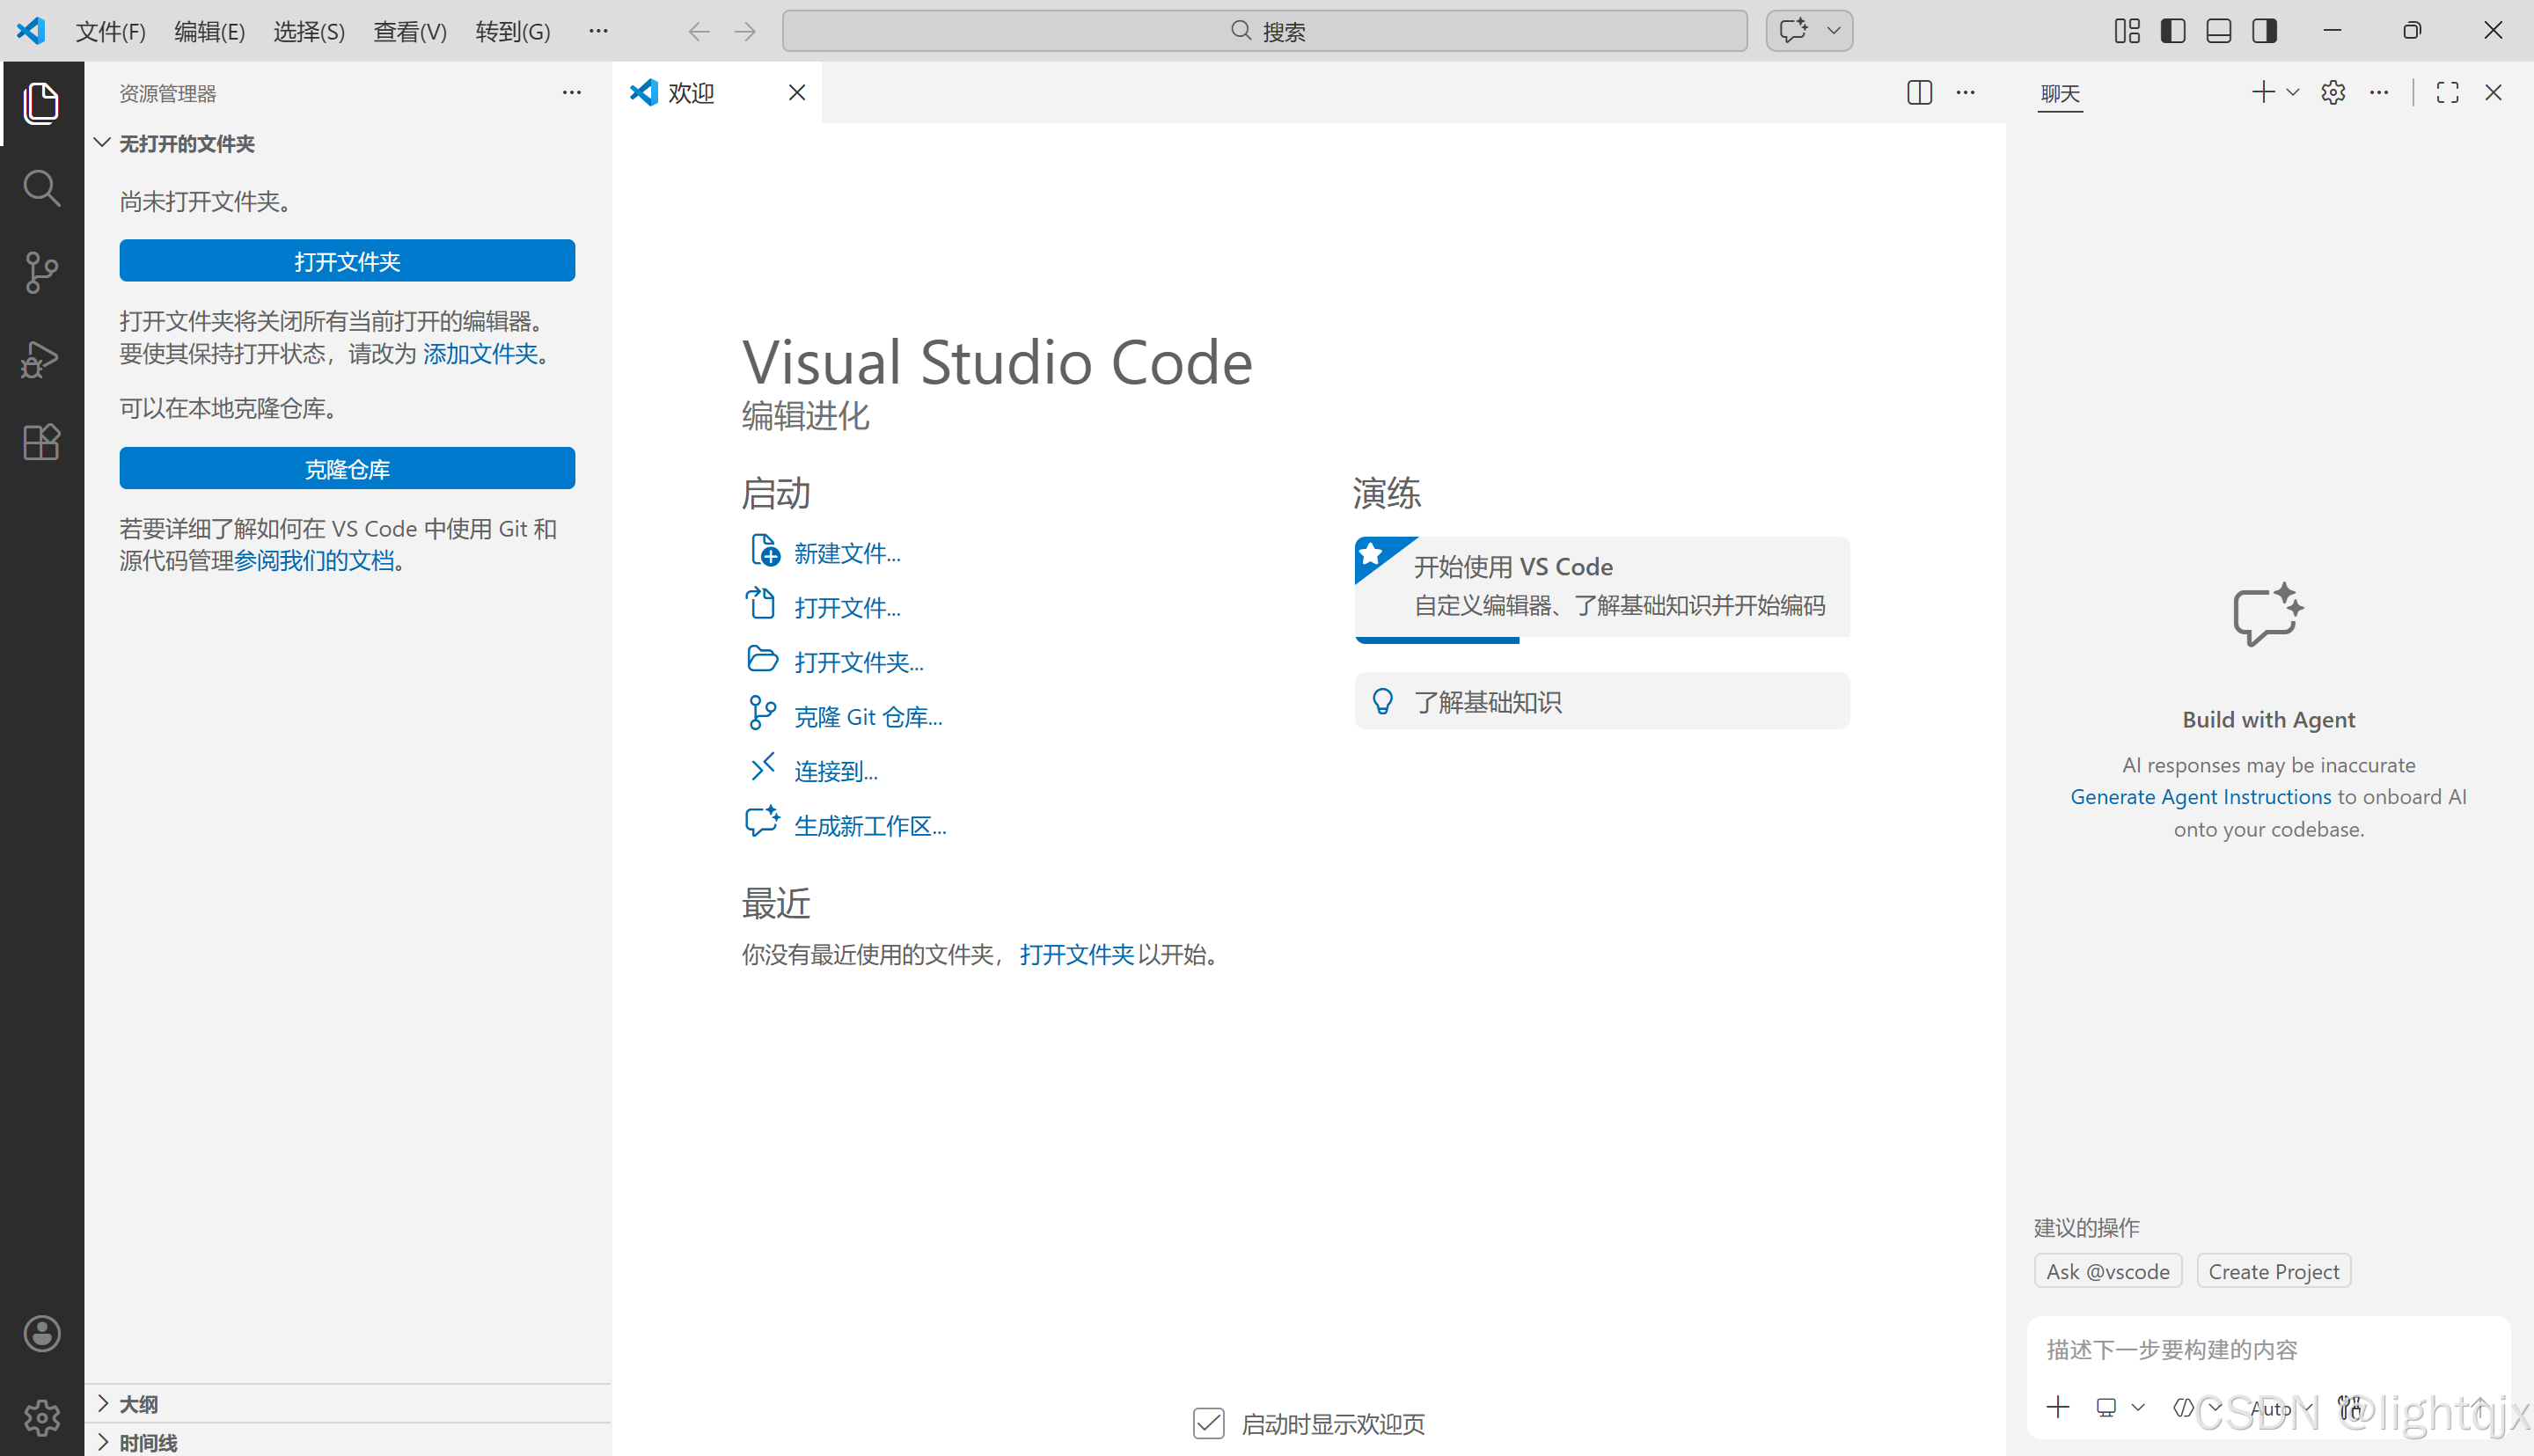
Task: Open the Run and Debug view
Action: coord(41,358)
